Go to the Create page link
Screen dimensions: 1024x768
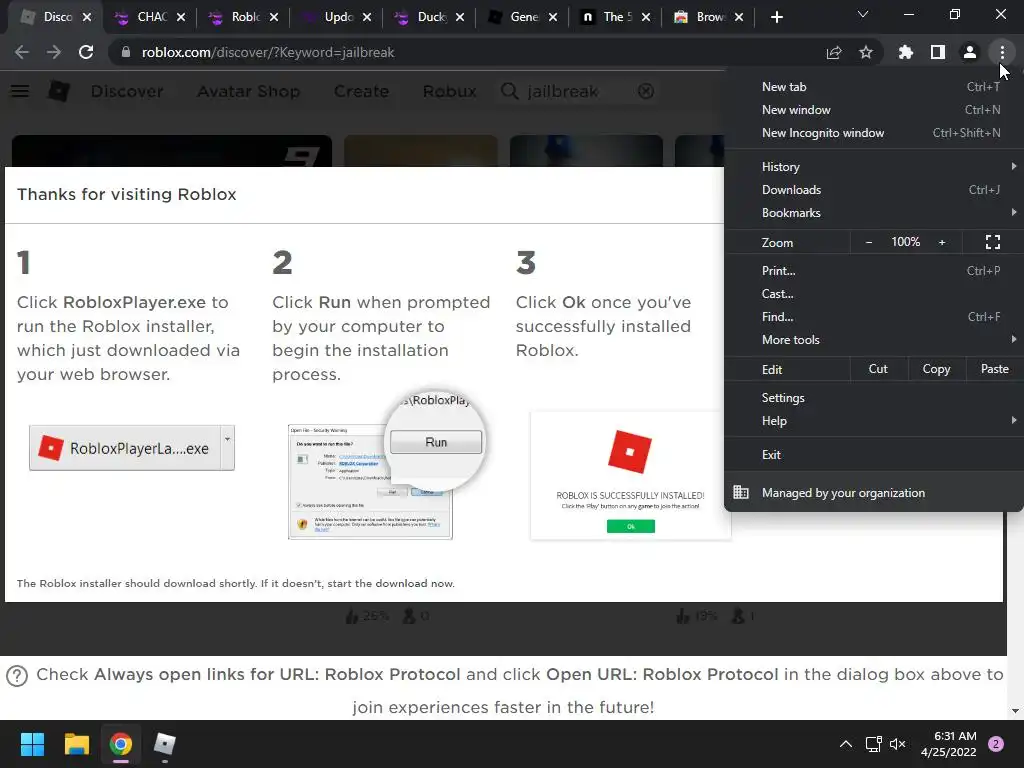tap(361, 91)
